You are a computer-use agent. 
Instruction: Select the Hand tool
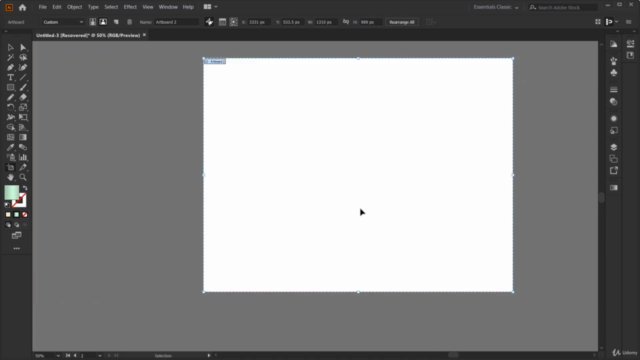point(11,178)
